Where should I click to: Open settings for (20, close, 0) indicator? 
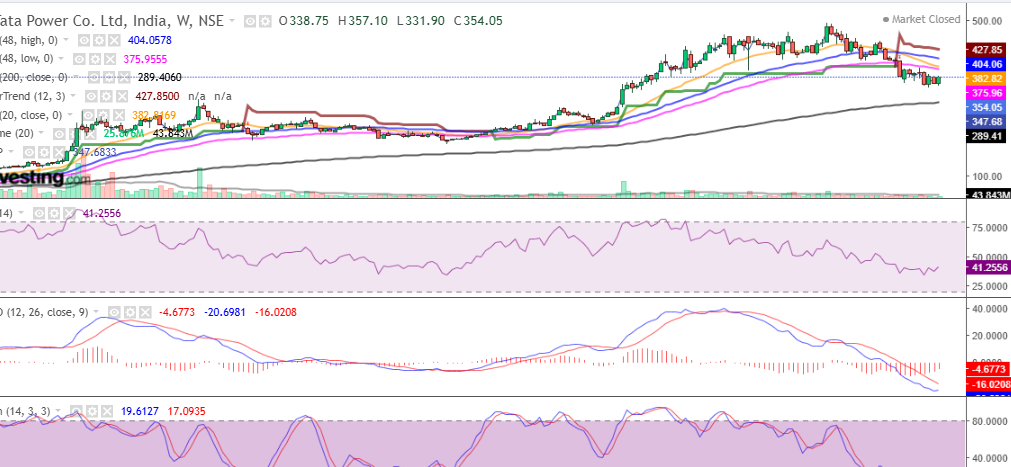coord(102,115)
